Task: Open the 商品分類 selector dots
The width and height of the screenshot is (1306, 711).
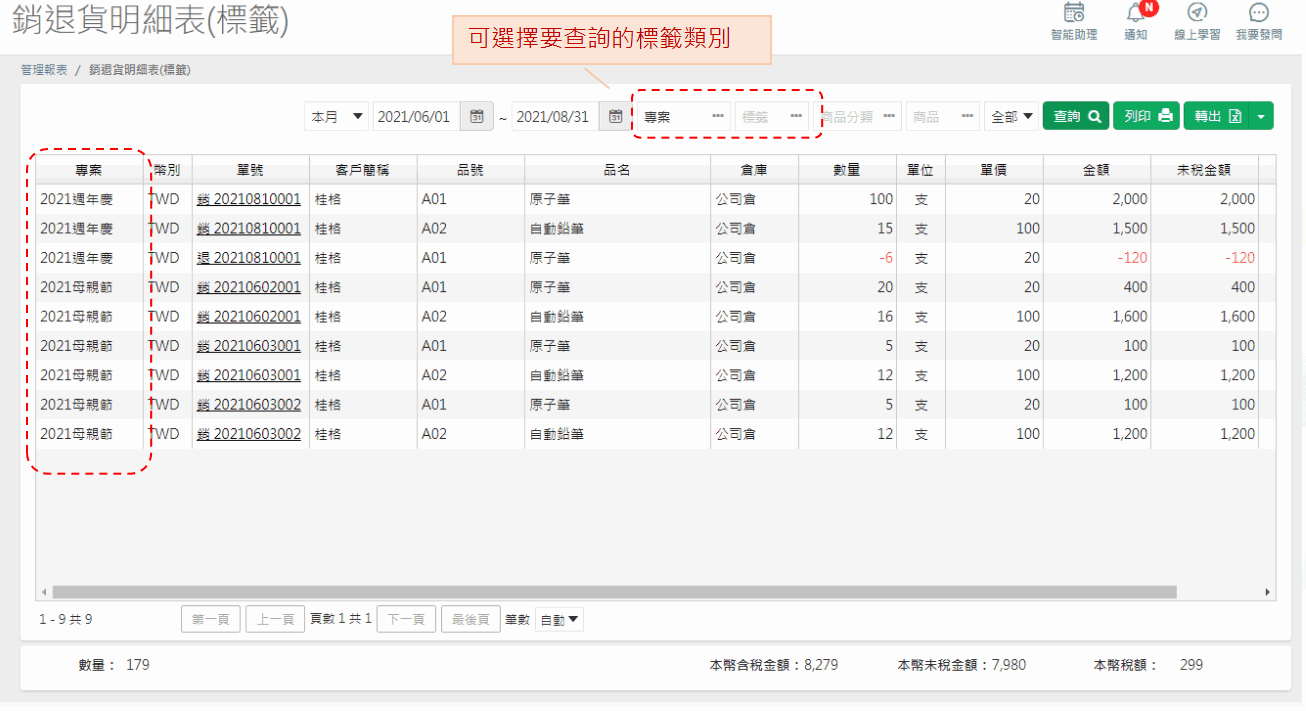Action: coord(890,116)
